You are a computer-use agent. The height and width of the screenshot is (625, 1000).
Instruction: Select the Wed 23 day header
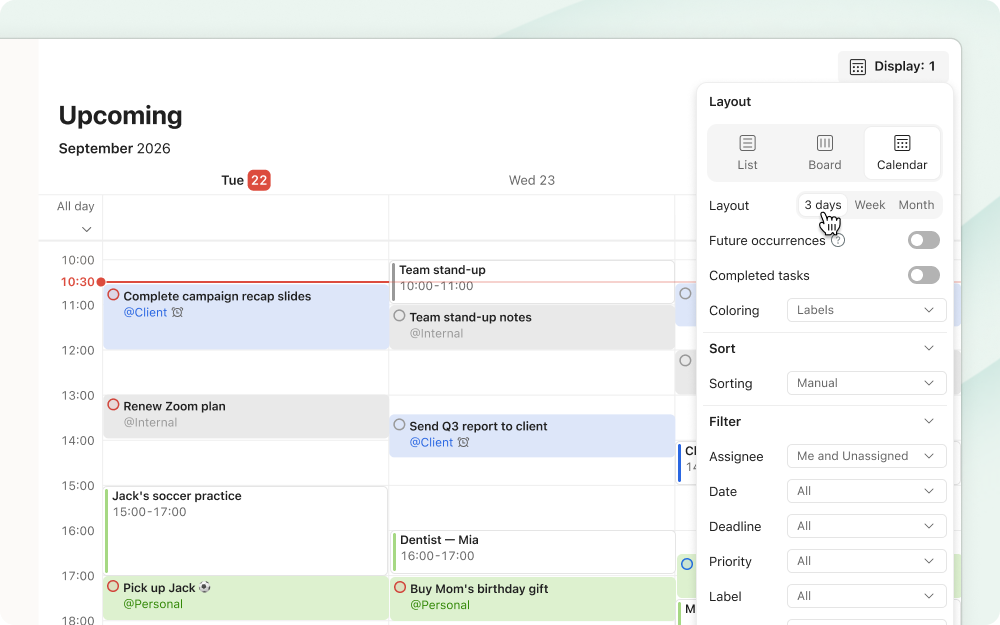point(532,180)
